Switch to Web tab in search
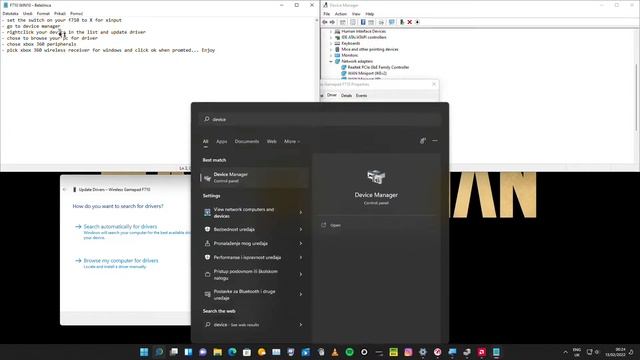 (x=271, y=142)
